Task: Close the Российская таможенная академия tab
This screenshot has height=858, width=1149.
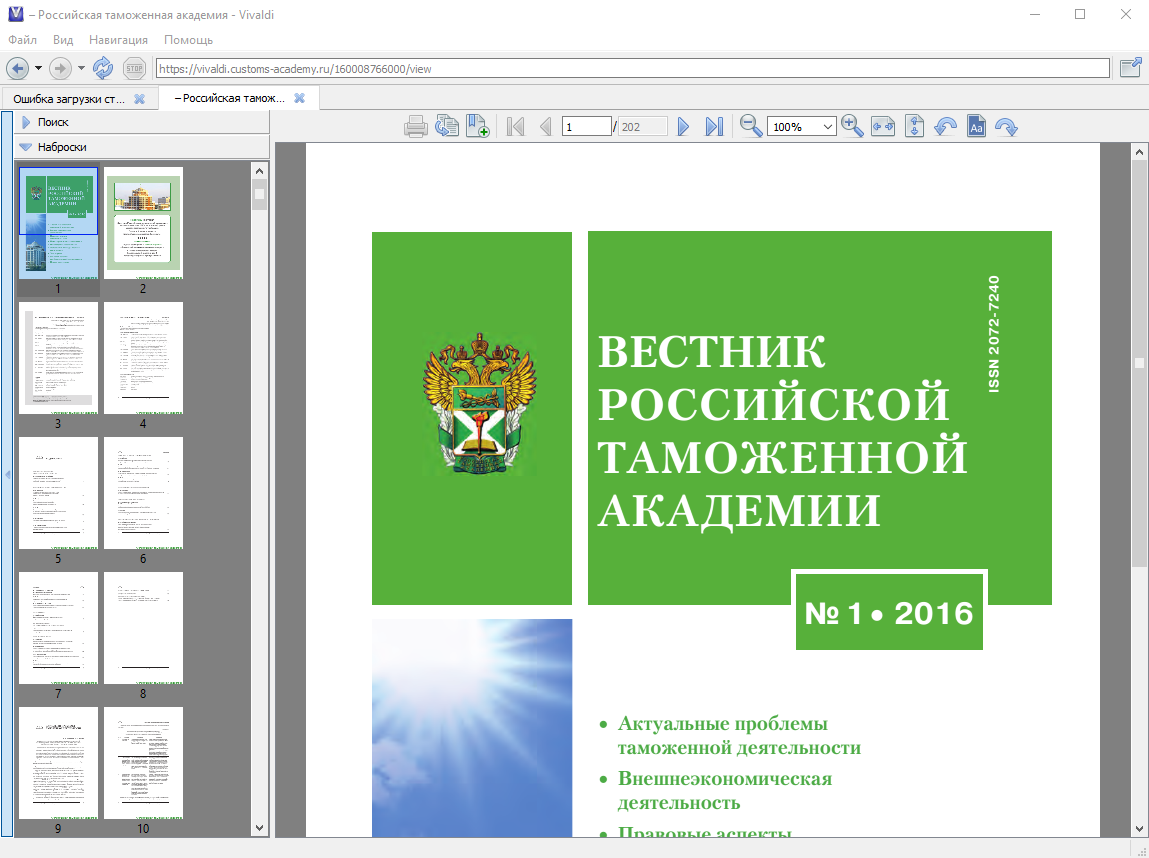Action: click(299, 98)
